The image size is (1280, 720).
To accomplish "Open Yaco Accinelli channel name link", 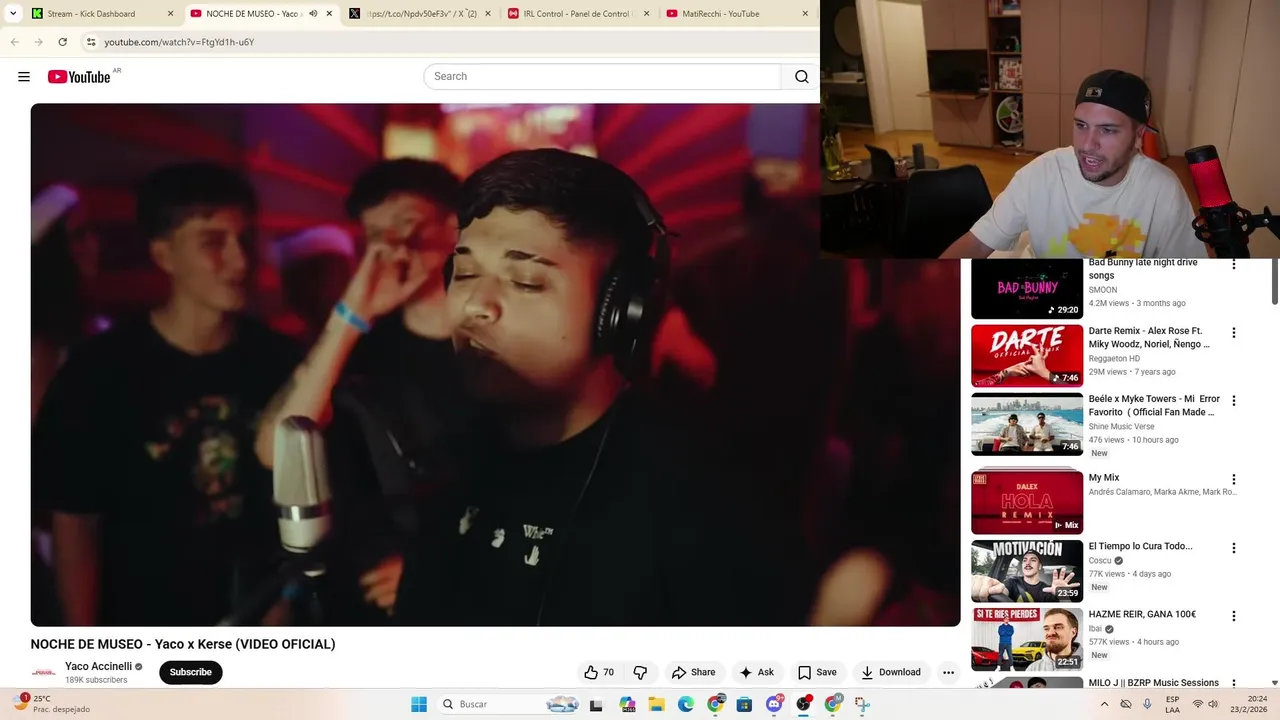I will [x=98, y=666].
